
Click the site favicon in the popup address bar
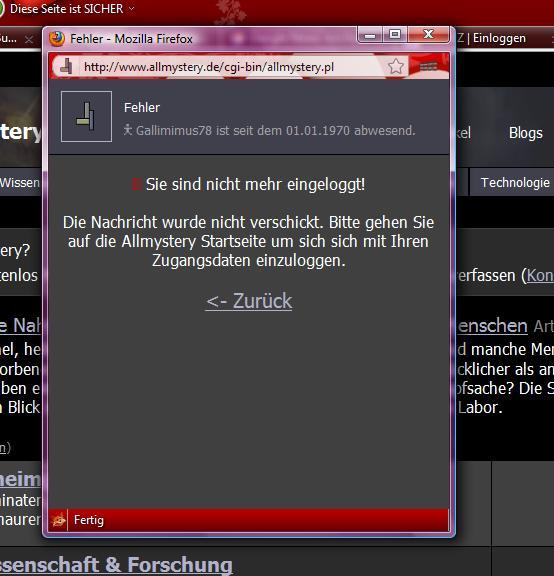66,66
